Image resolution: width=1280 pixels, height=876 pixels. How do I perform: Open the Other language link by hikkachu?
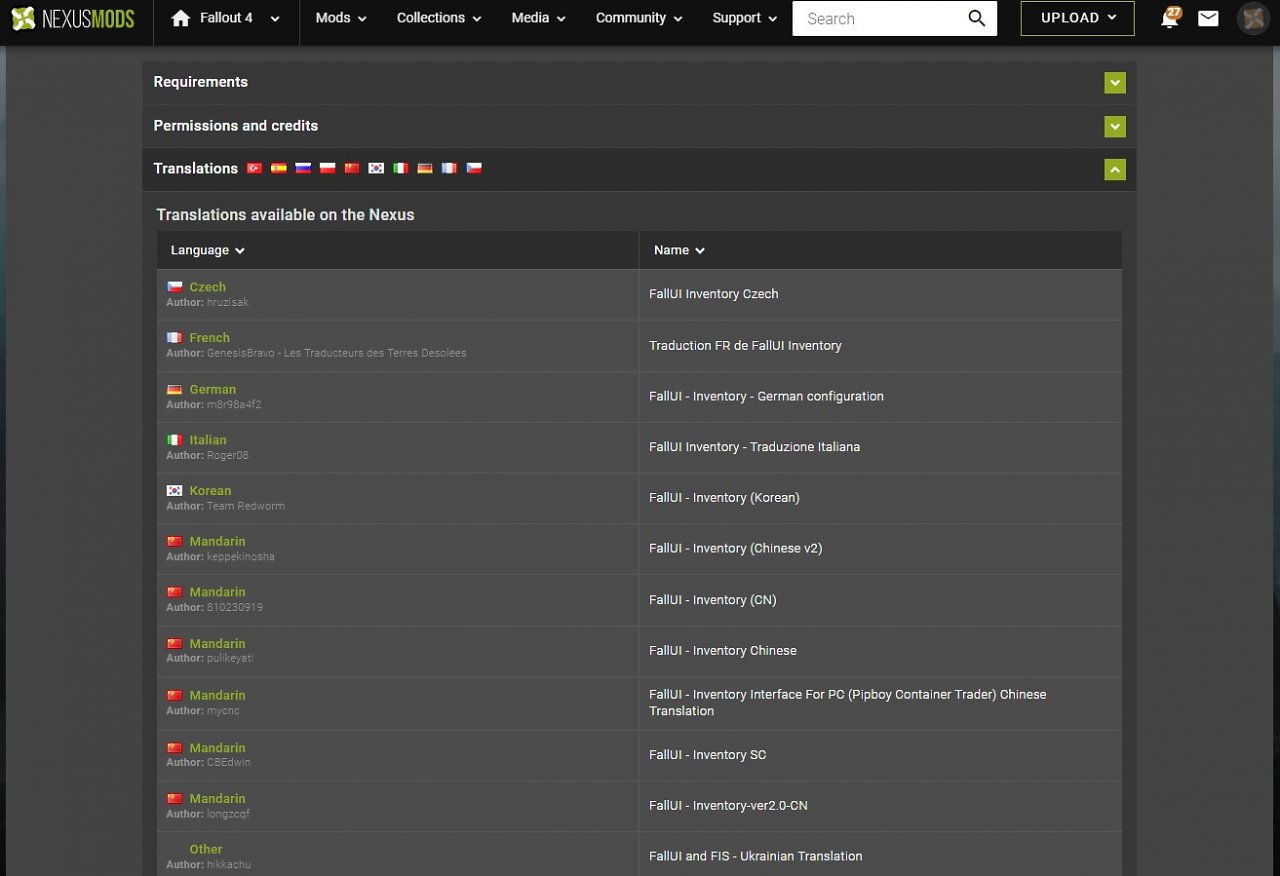[x=206, y=850]
